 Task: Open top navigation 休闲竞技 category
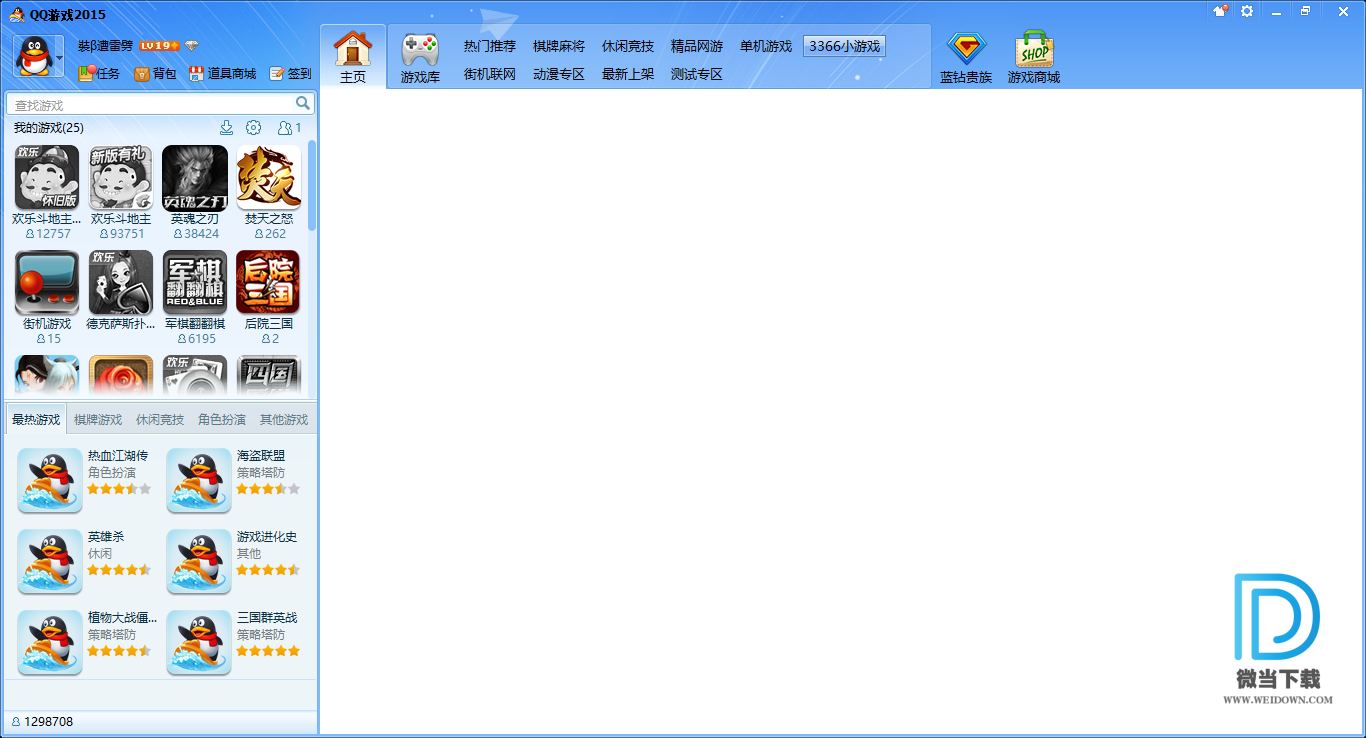[628, 46]
